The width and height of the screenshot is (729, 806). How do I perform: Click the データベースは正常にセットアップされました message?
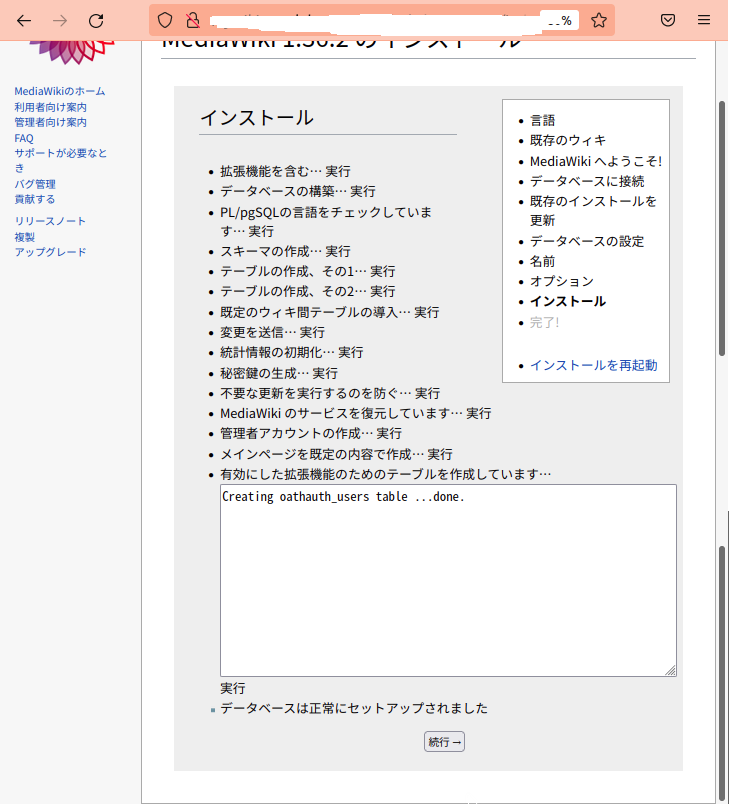pos(354,708)
